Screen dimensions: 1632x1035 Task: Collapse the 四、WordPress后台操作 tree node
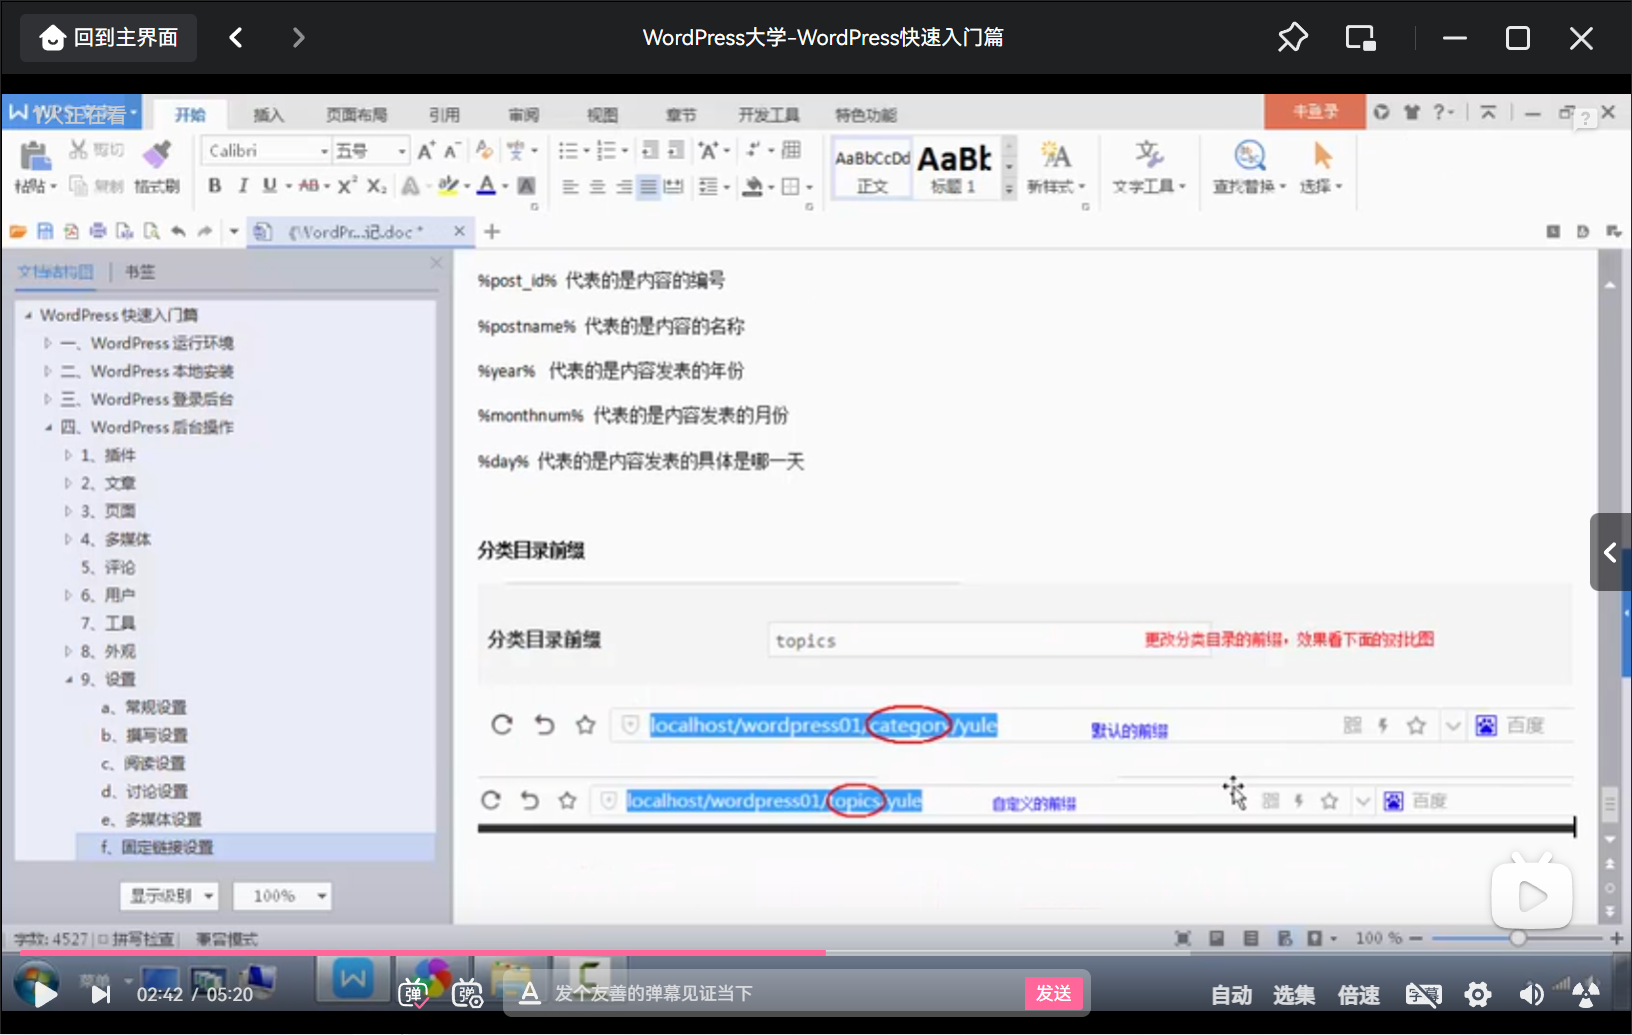(47, 427)
